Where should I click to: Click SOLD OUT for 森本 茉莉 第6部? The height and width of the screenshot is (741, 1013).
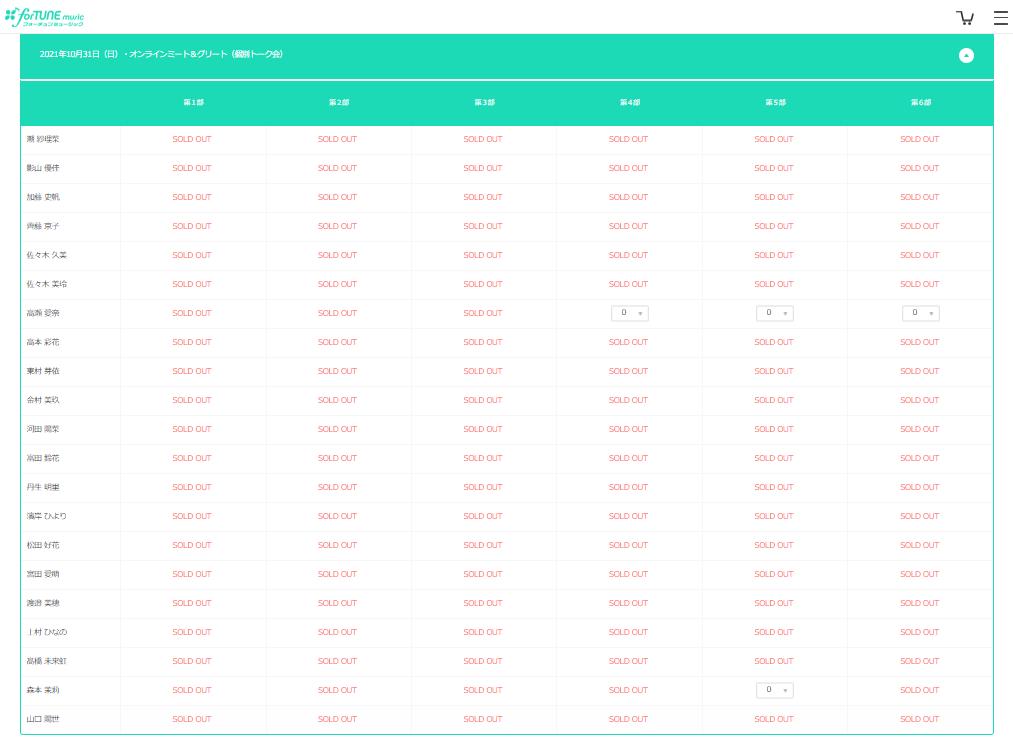[919, 691]
